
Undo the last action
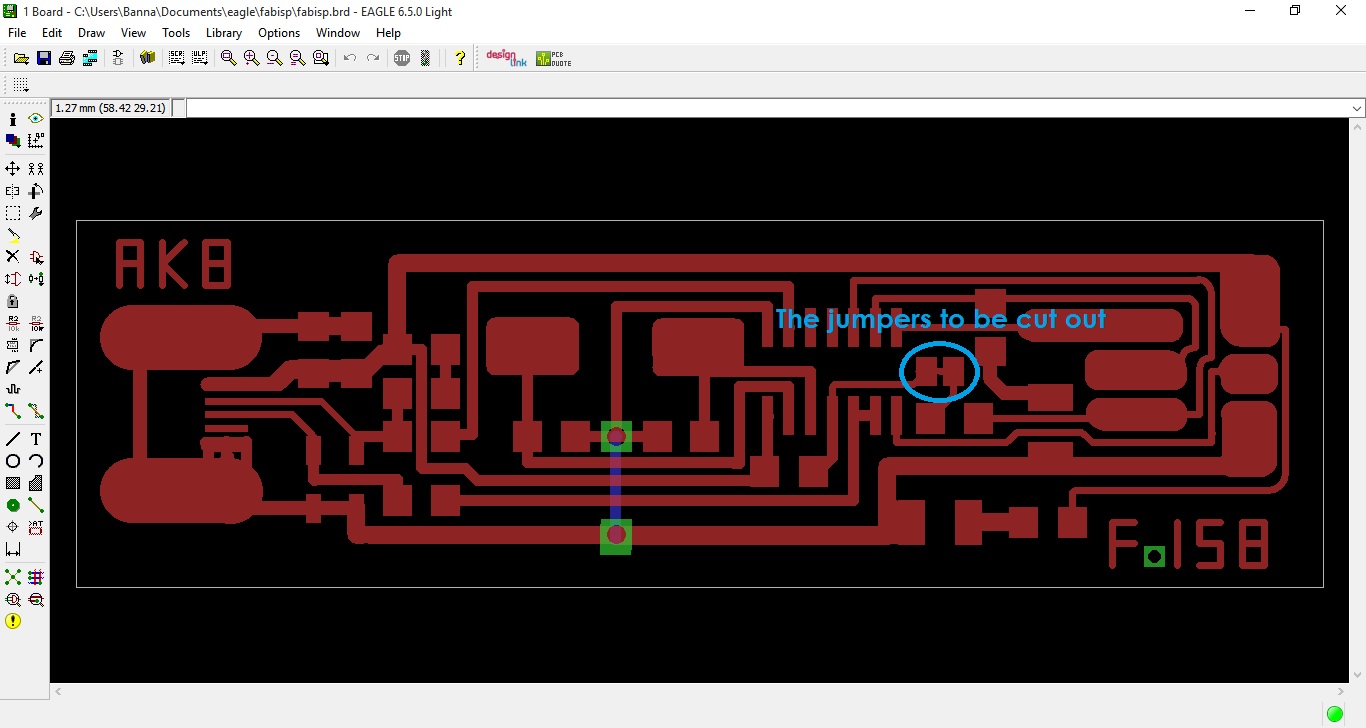[x=350, y=58]
